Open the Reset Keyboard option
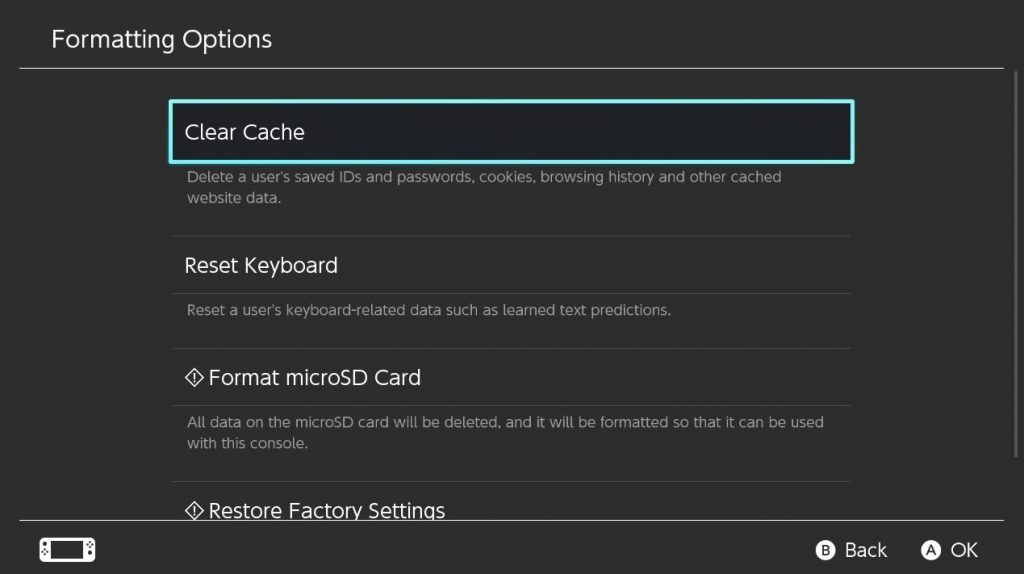This screenshot has height=574, width=1024. [x=511, y=265]
